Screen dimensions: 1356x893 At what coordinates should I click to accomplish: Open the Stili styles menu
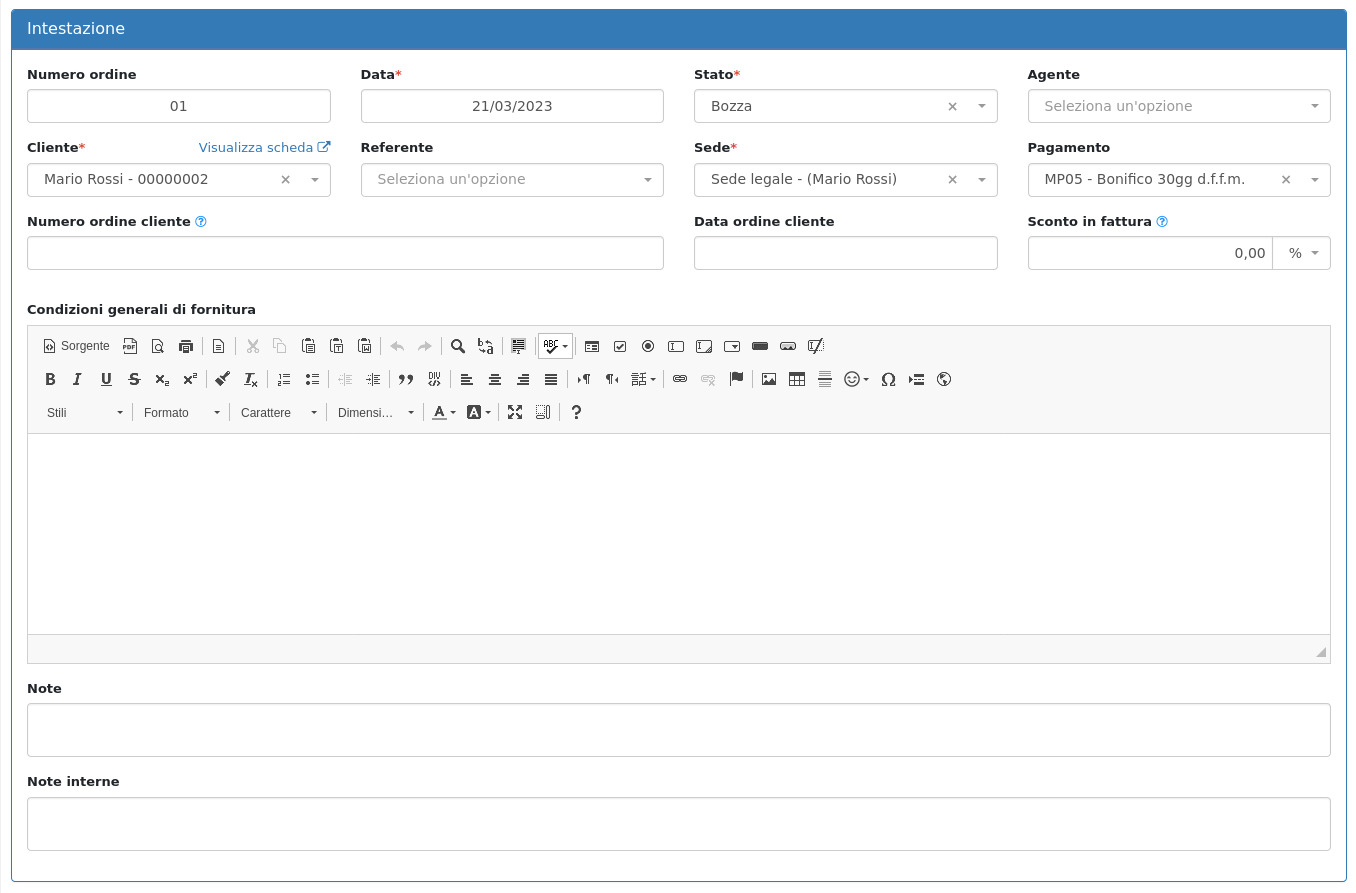point(85,412)
